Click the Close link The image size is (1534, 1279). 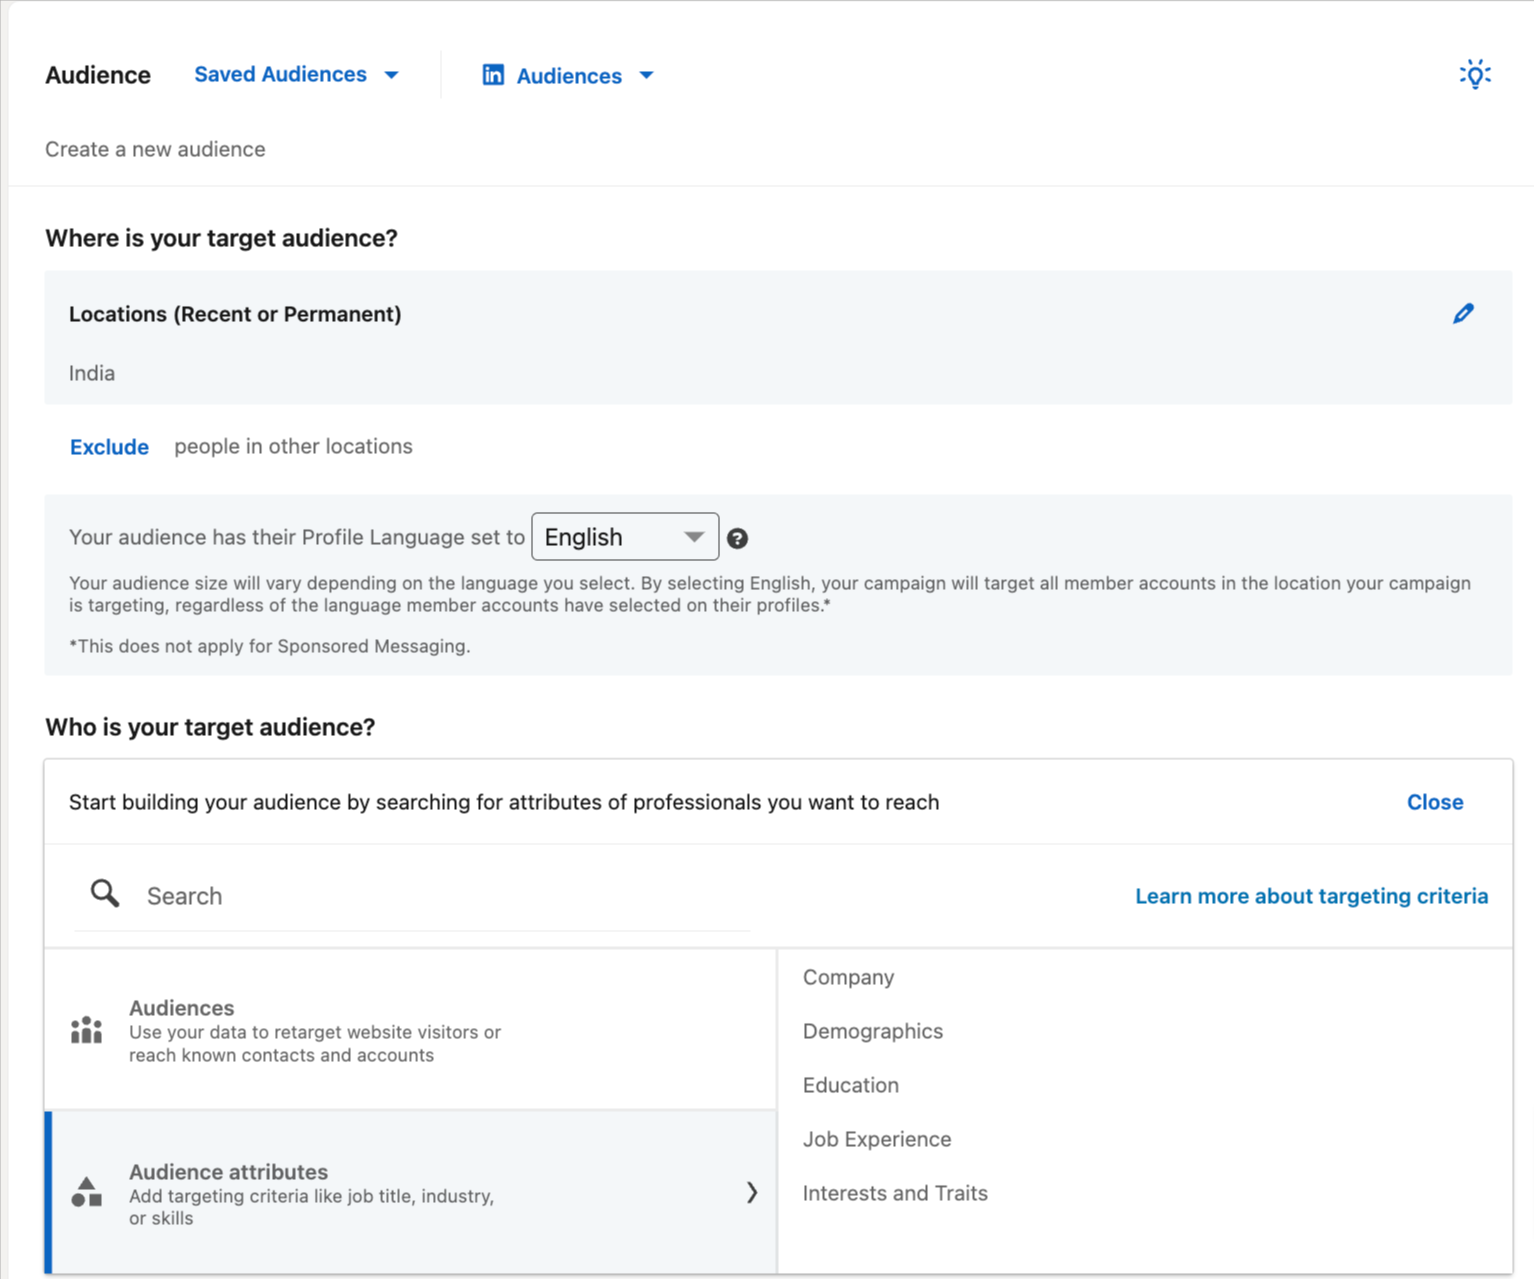coord(1434,802)
